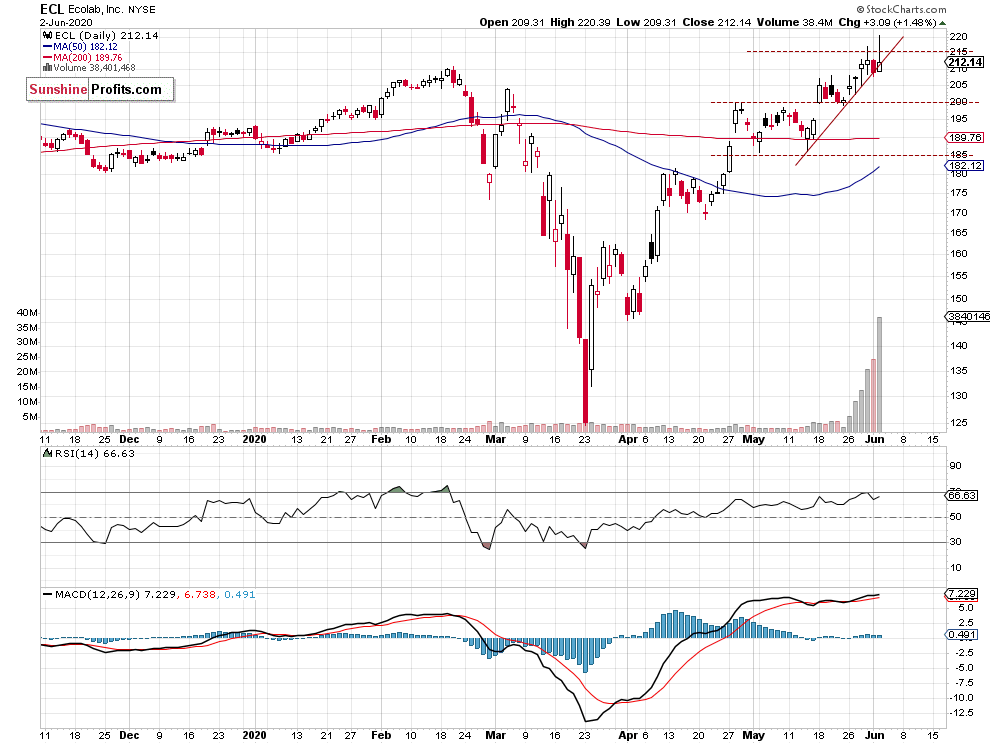The width and height of the screenshot is (990, 744).
Task: Click the ECL ticker symbol in the header
Action: [x=52, y=9]
